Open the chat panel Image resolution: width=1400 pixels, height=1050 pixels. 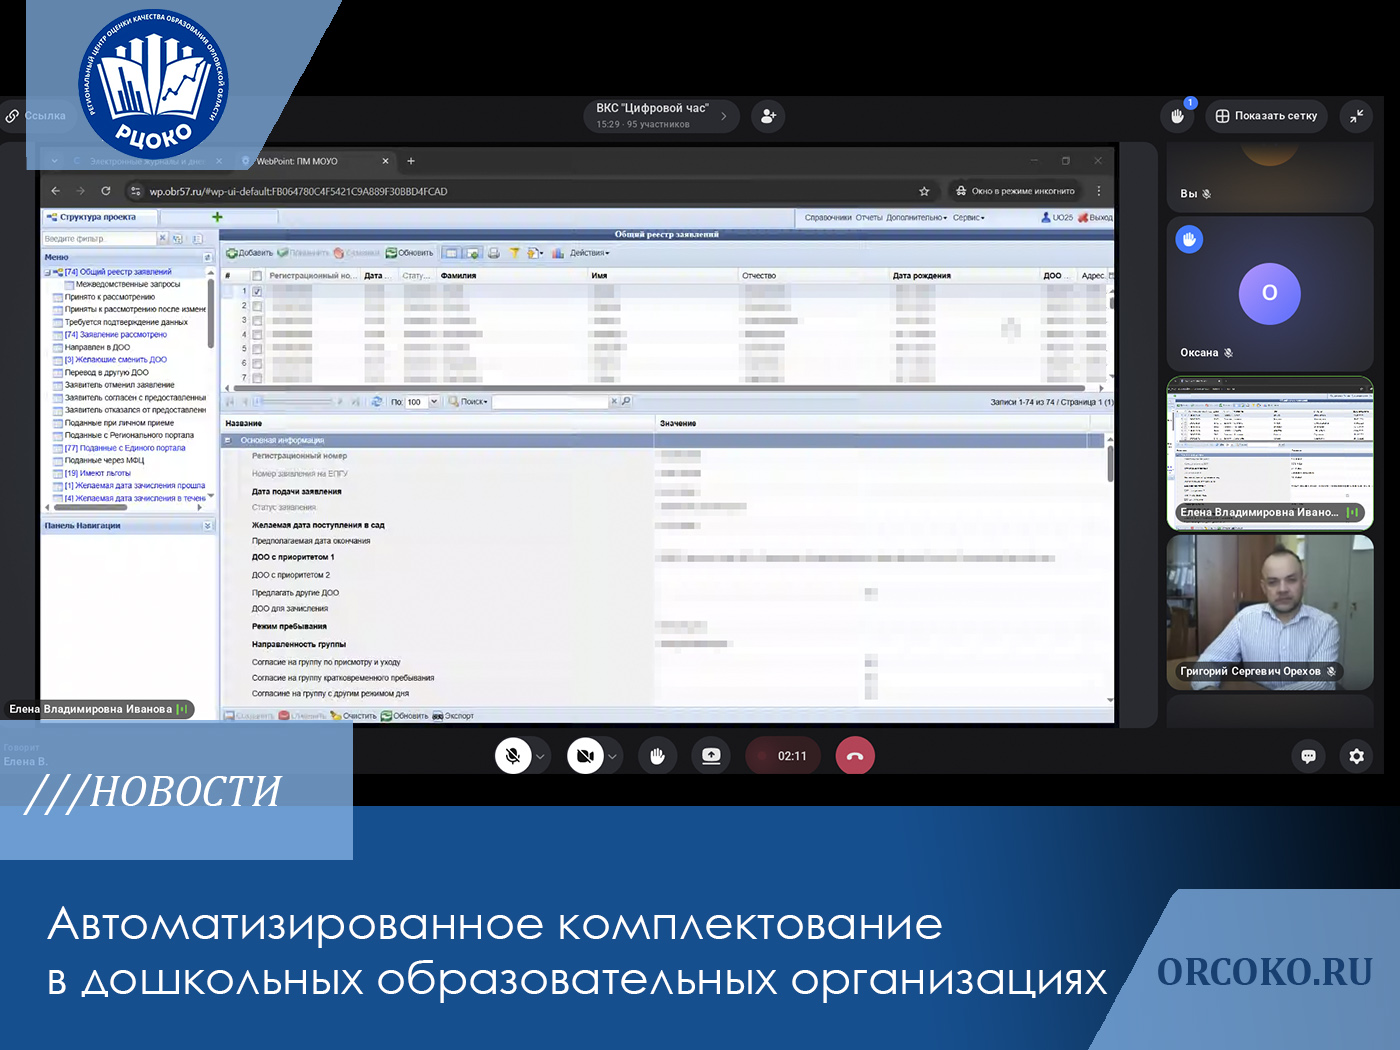tap(1308, 756)
